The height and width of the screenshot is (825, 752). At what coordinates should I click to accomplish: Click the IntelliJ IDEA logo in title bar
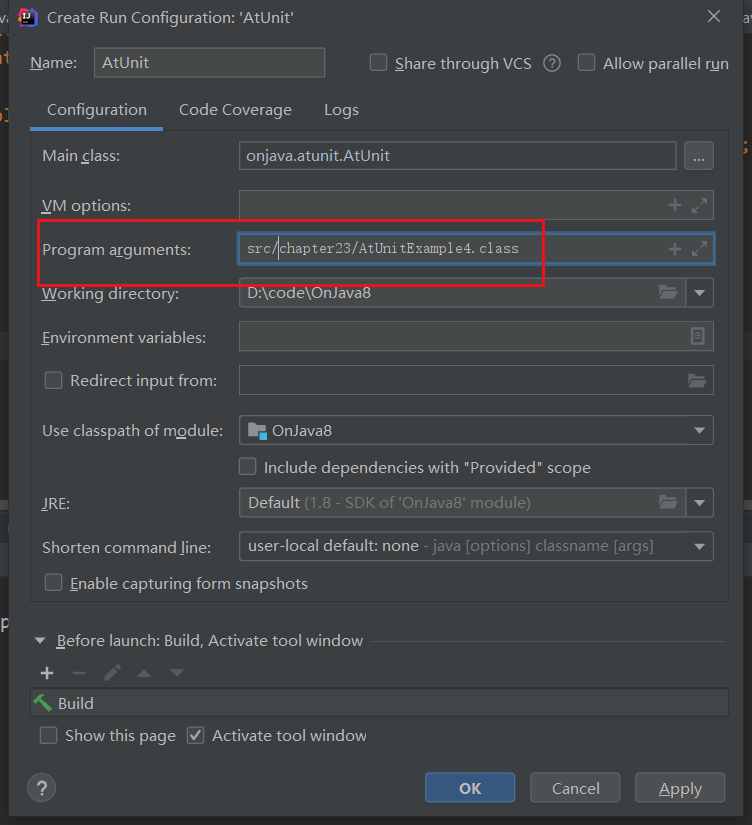click(x=27, y=17)
